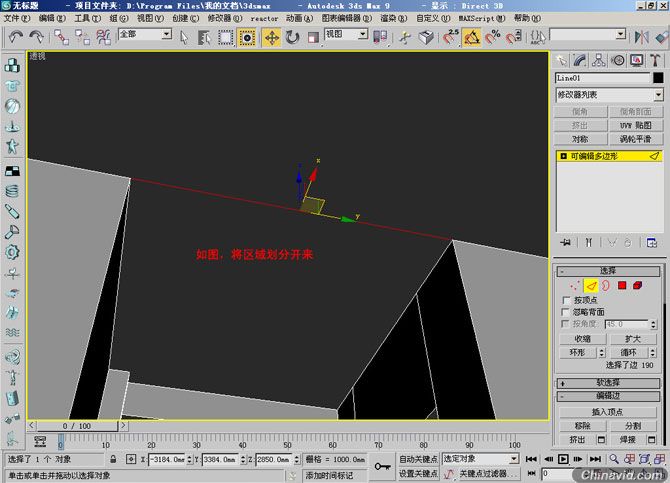This screenshot has height=483, width=670.
Task: Select Polygon sub-object level icon
Action: pos(622,285)
